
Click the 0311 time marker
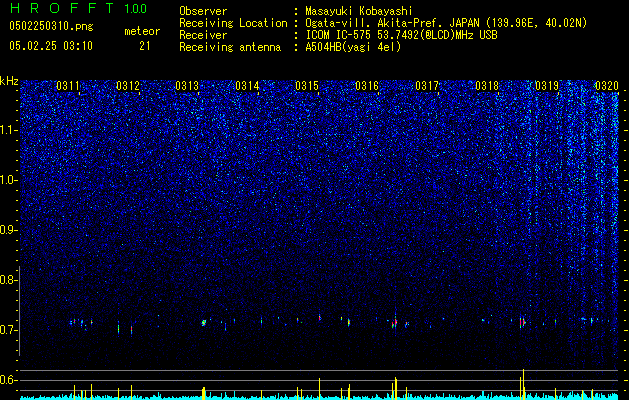(68, 86)
